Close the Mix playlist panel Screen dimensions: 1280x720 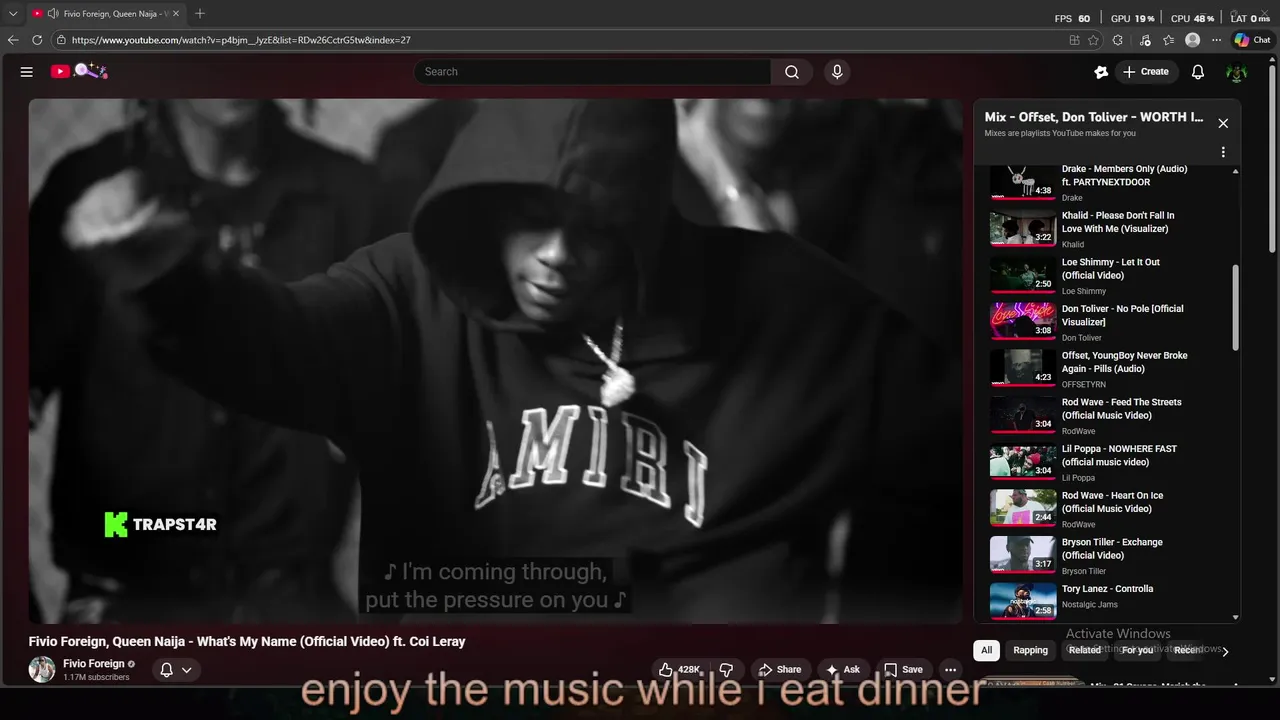[x=1223, y=123]
